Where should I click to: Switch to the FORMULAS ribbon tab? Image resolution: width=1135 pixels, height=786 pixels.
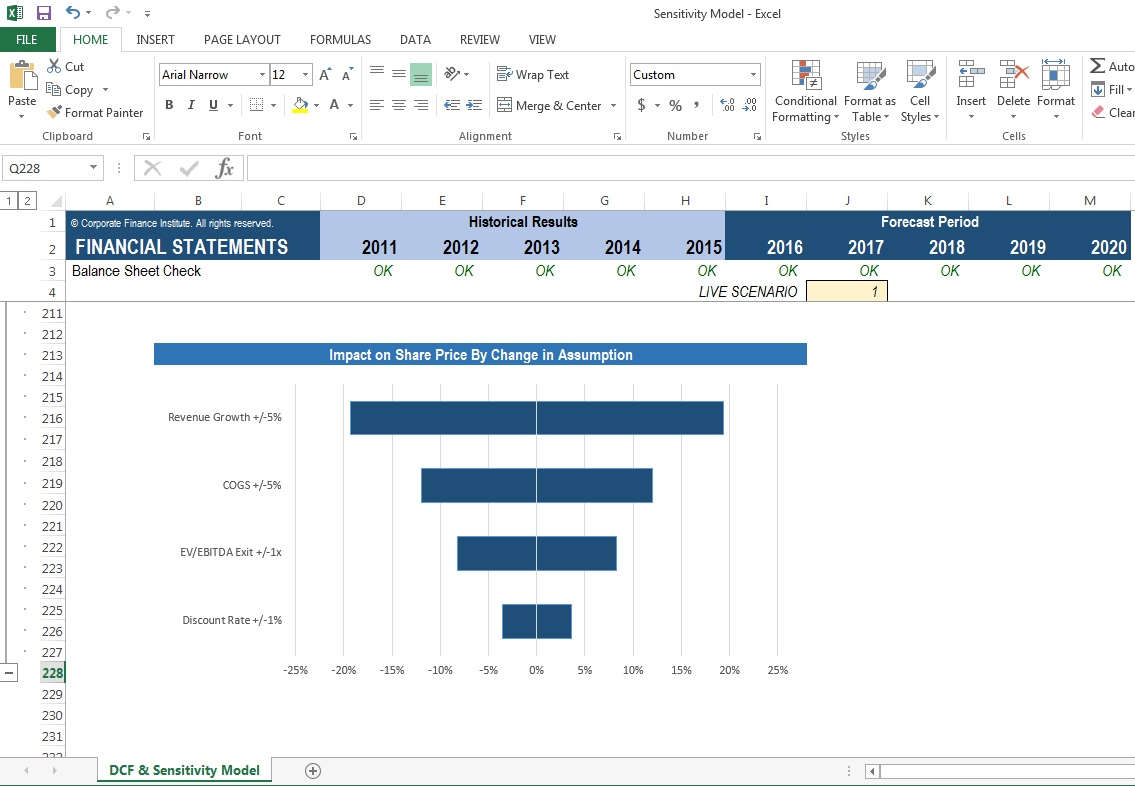(x=340, y=40)
